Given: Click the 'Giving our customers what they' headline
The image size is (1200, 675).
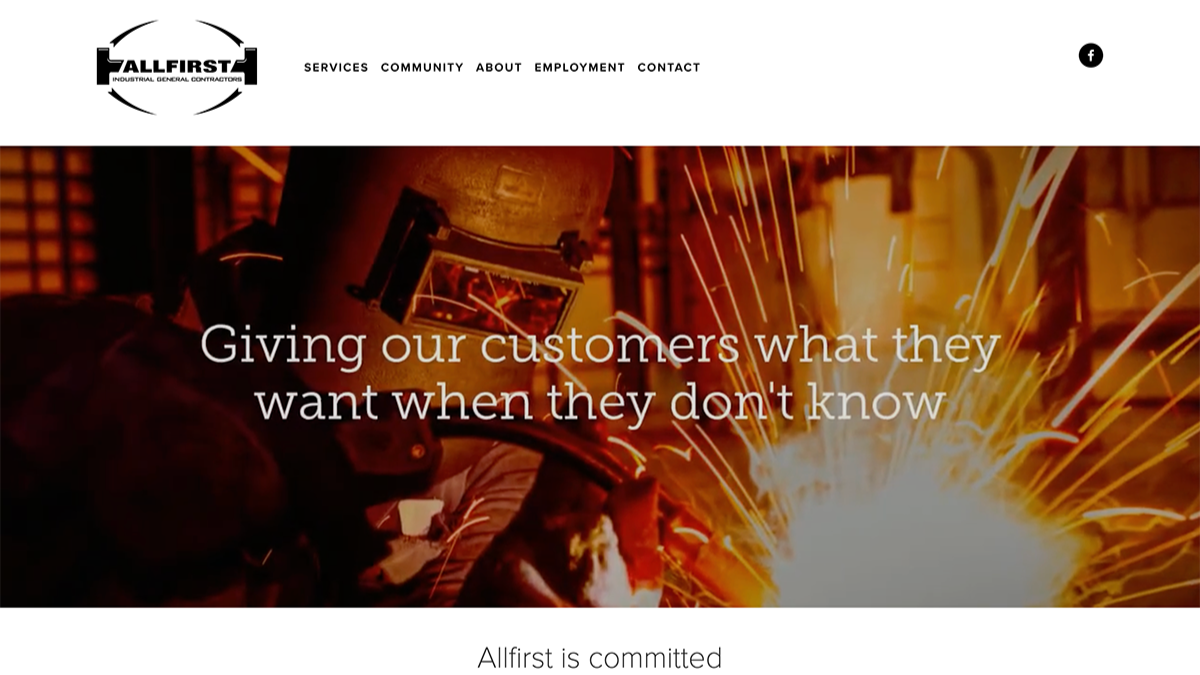Looking at the screenshot, I should [x=600, y=345].
